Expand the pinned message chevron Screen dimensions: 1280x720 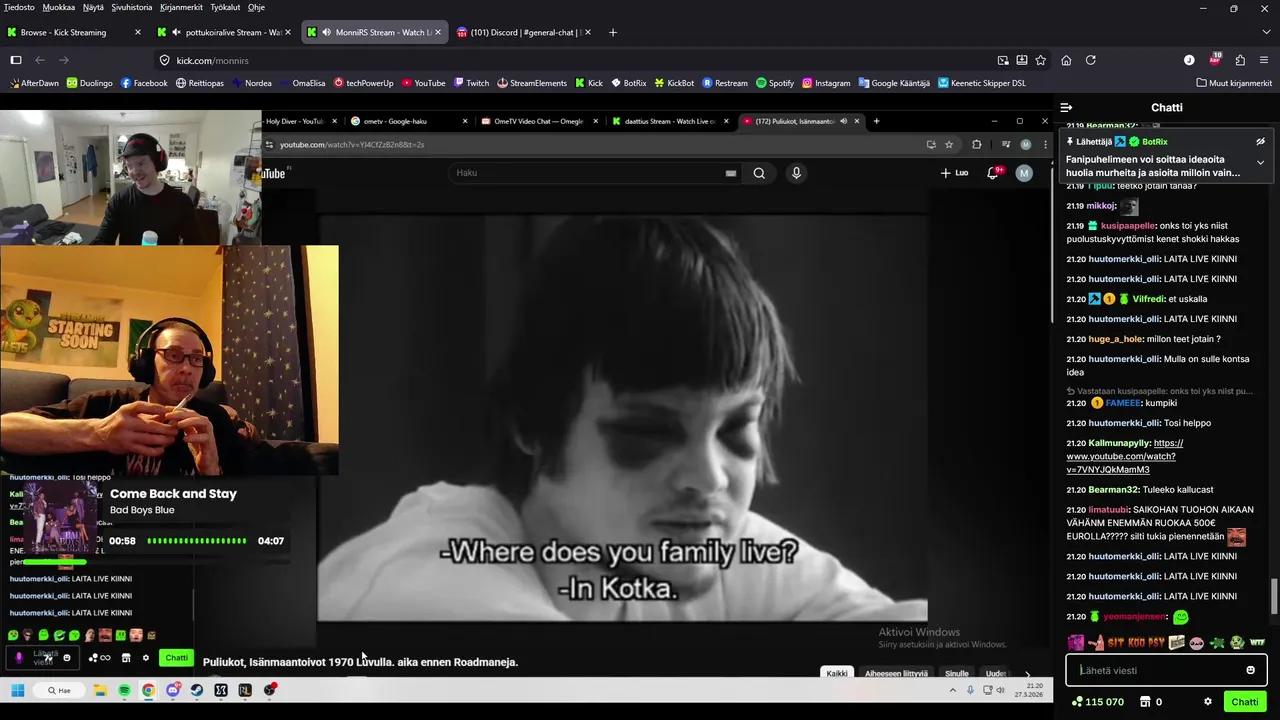[x=1260, y=162]
